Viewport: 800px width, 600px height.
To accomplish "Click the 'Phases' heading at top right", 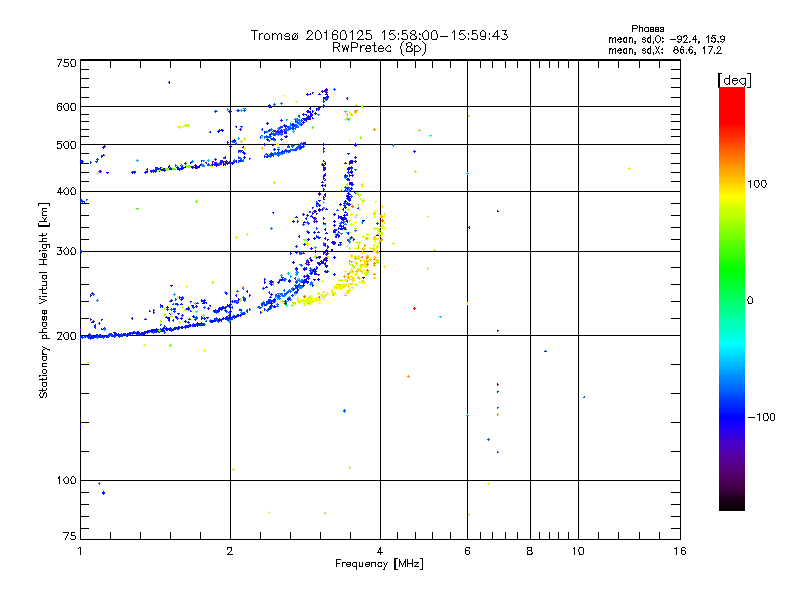I will (647, 29).
